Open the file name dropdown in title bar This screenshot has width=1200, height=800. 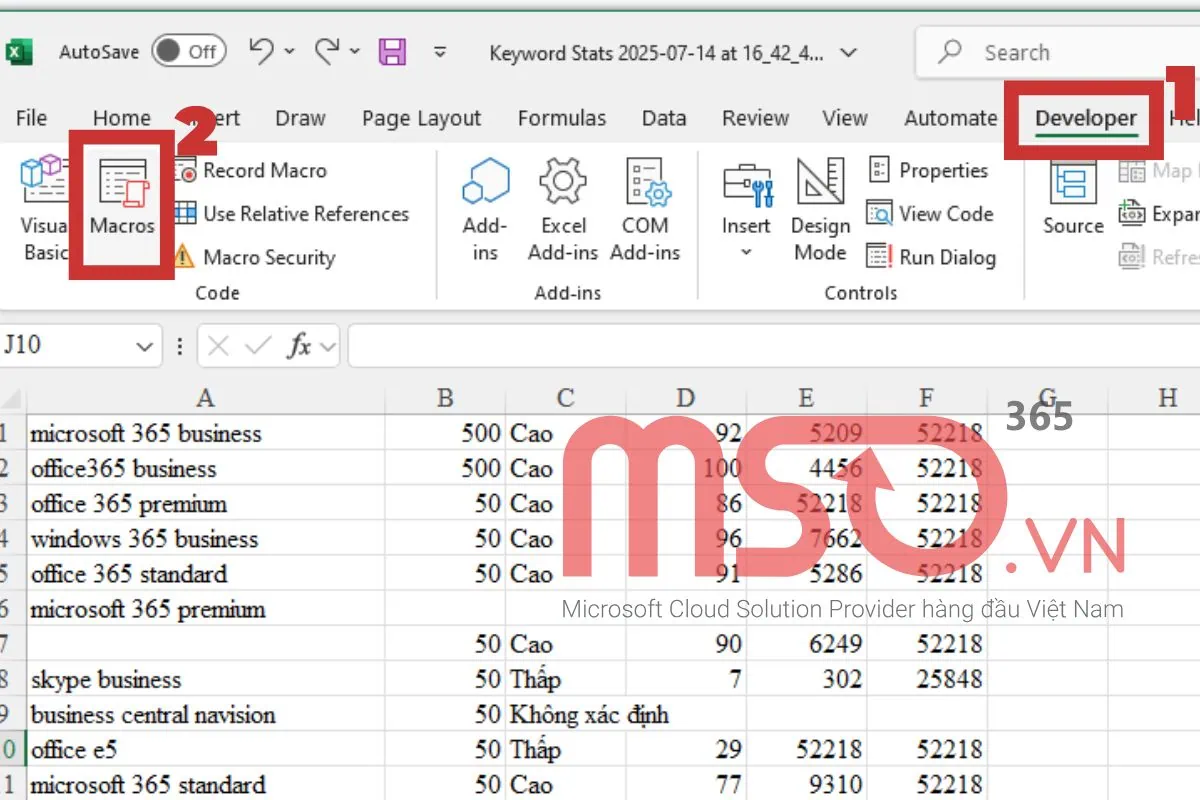click(848, 53)
